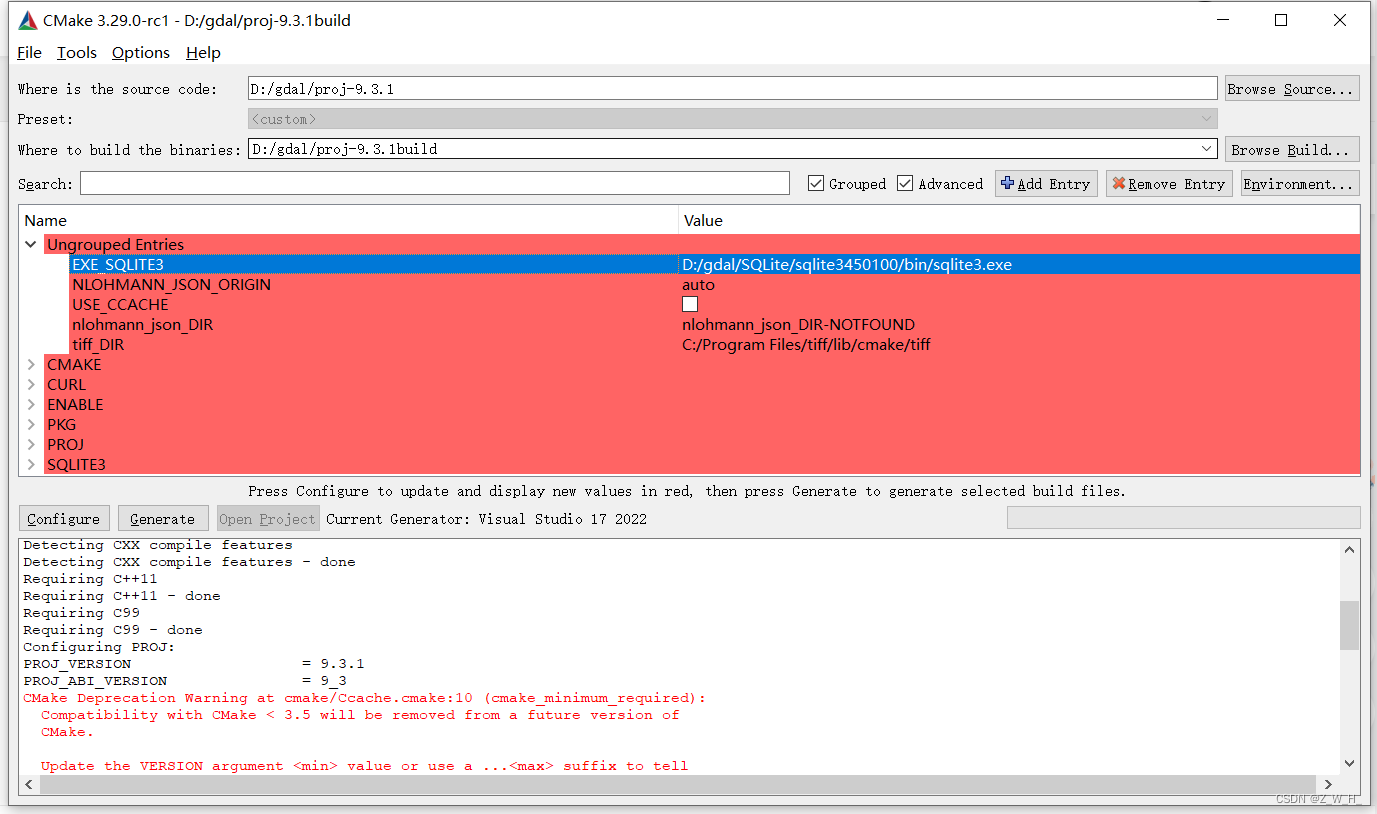Click the nlohmann_json_DIR-NOTFOUND value

[798, 324]
